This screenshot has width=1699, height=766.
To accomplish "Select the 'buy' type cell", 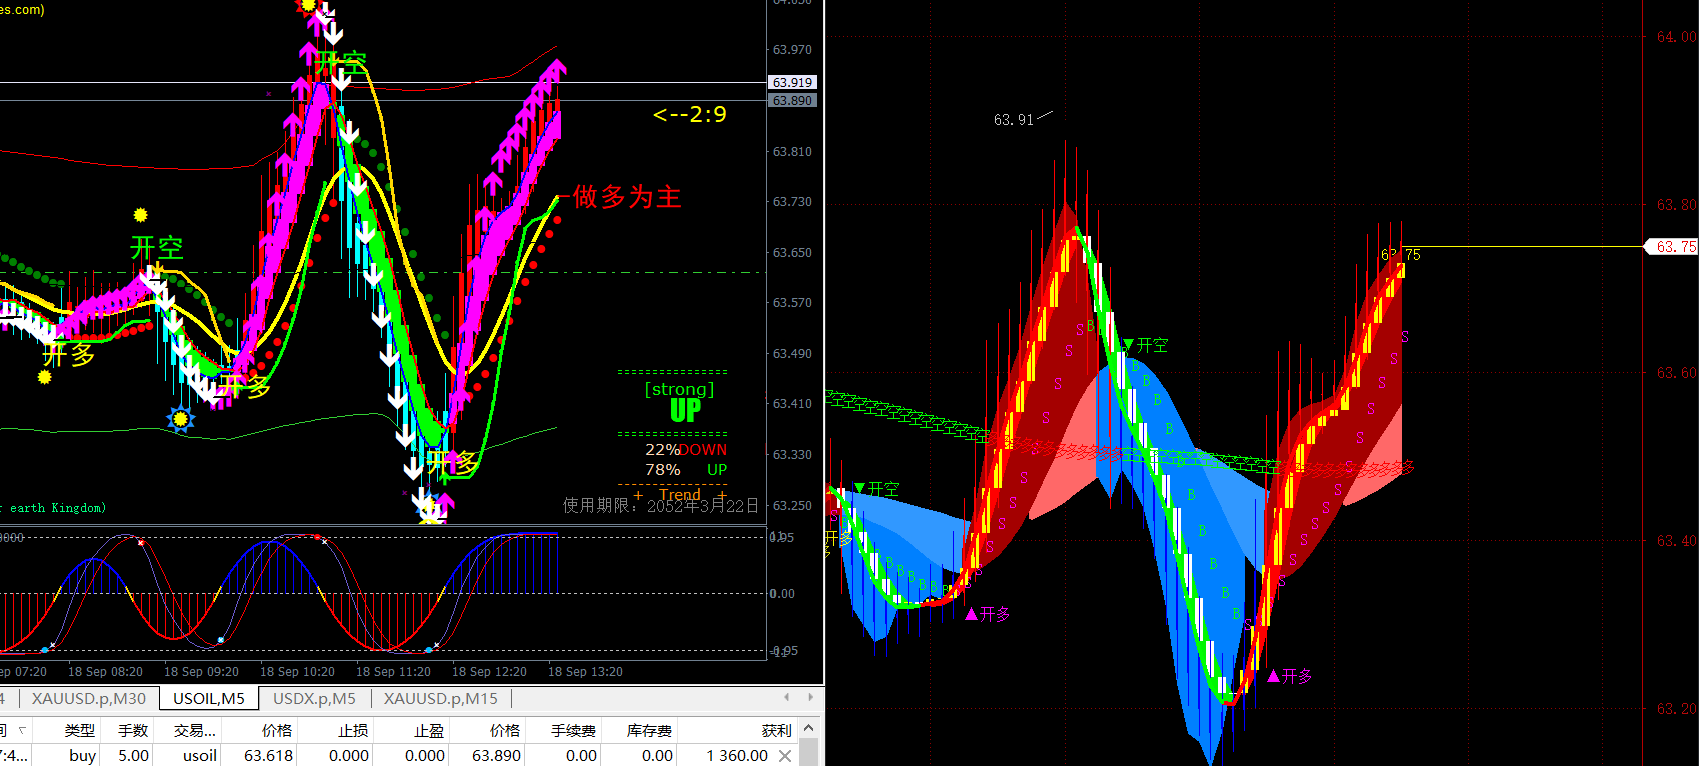I will [x=83, y=755].
